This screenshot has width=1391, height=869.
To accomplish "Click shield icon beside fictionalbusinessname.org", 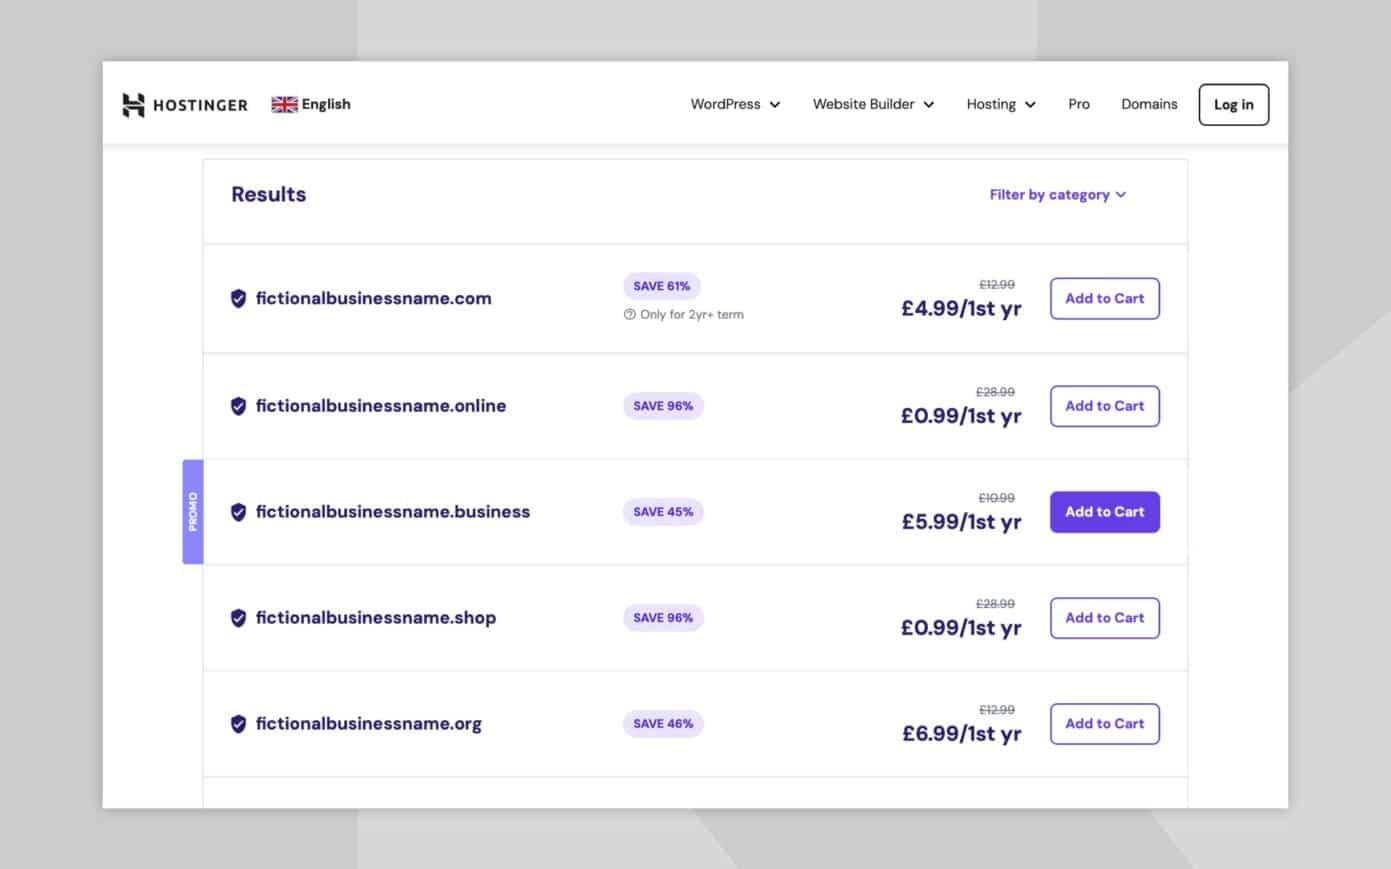I will click(238, 724).
